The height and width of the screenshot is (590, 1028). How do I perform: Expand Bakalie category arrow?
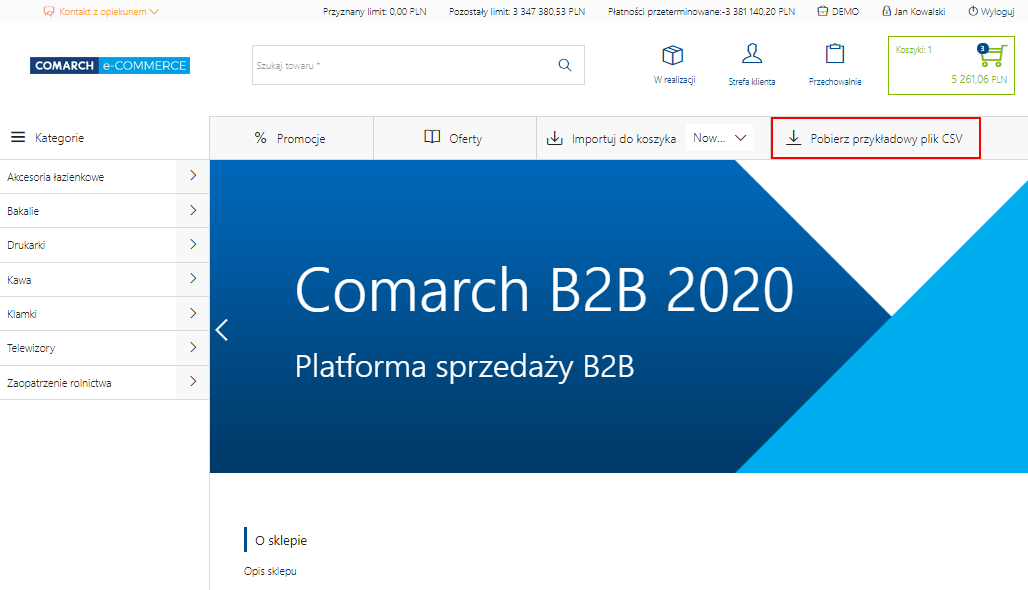click(193, 210)
